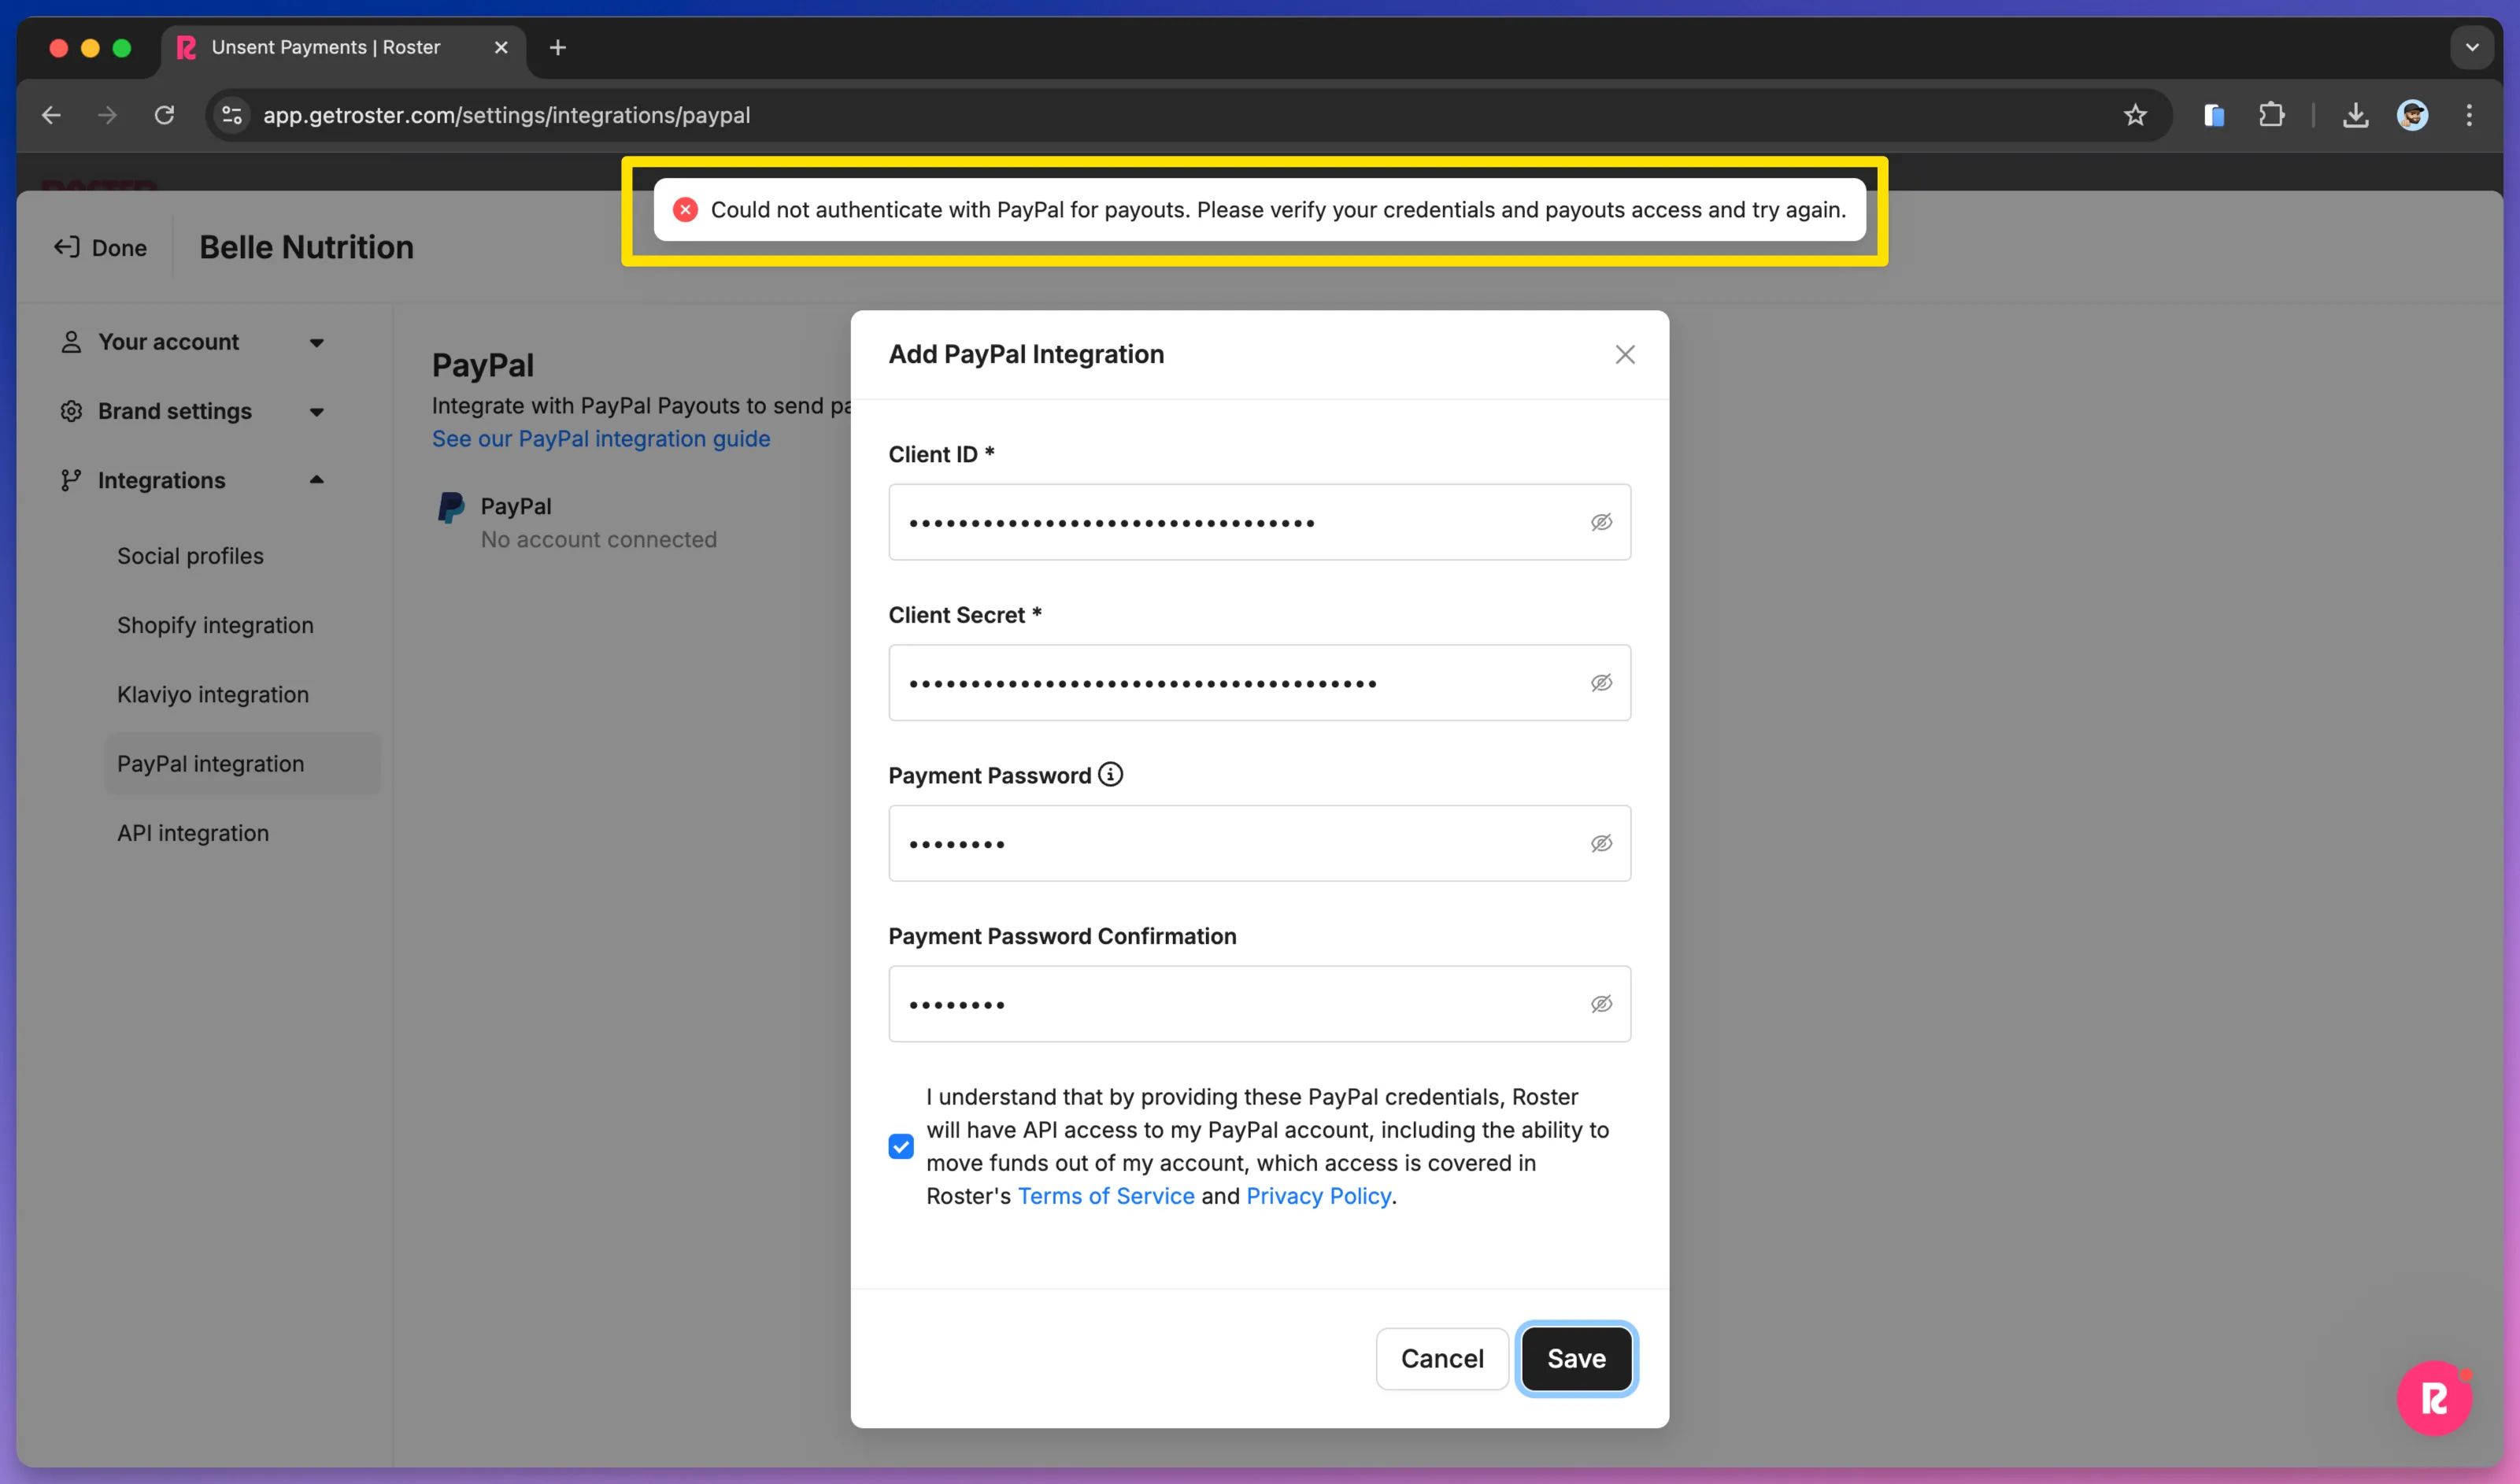This screenshot has width=2520, height=1484.
Task: Reload the page
Action: 164,115
